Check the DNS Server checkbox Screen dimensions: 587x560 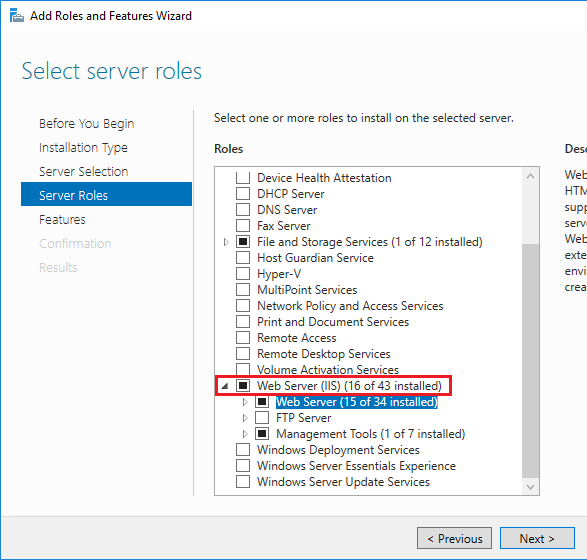point(243,210)
